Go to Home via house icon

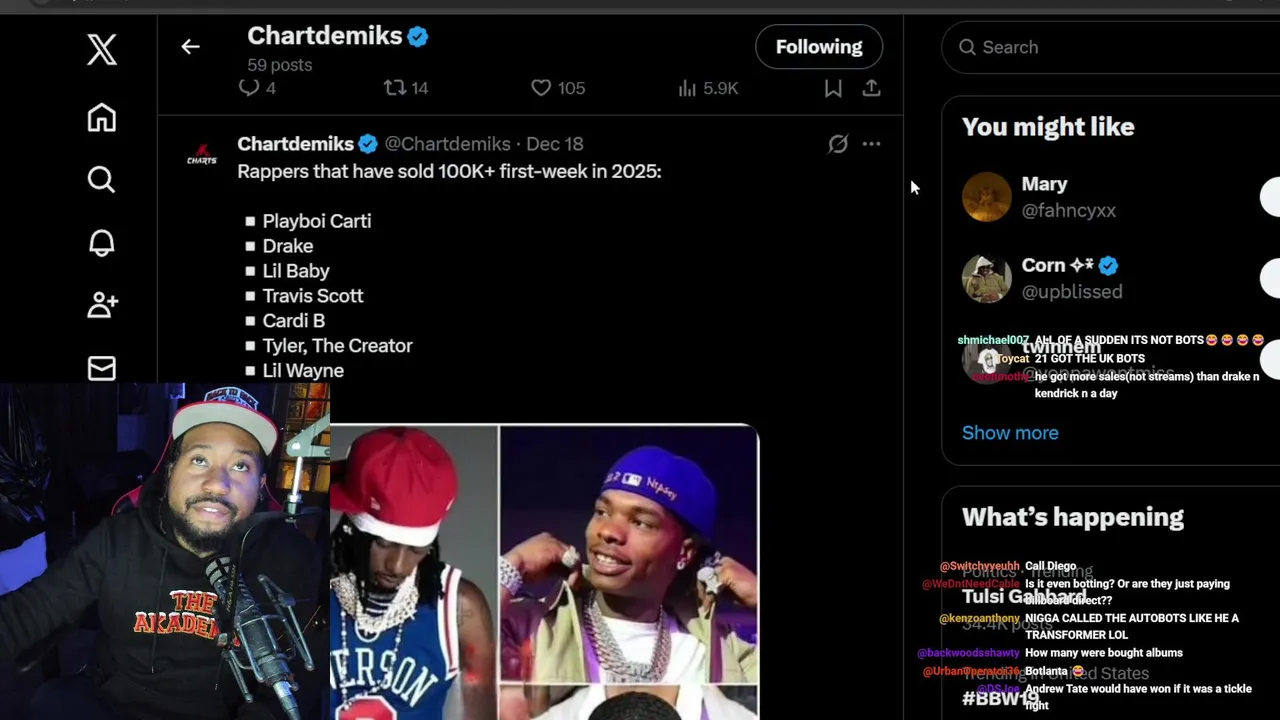click(101, 118)
